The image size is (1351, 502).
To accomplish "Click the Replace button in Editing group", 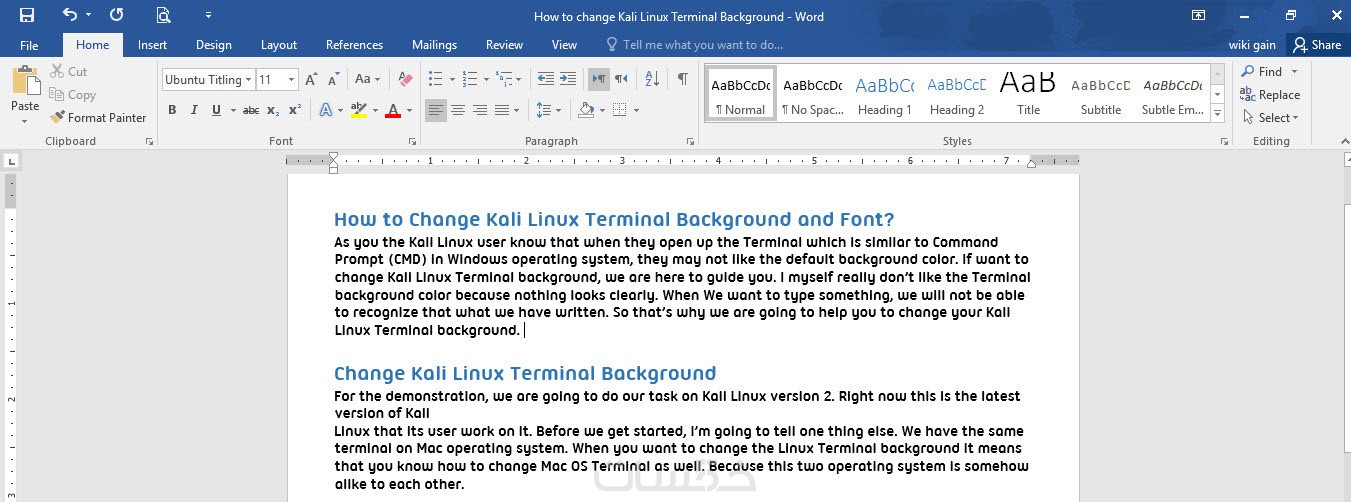I will point(1270,95).
